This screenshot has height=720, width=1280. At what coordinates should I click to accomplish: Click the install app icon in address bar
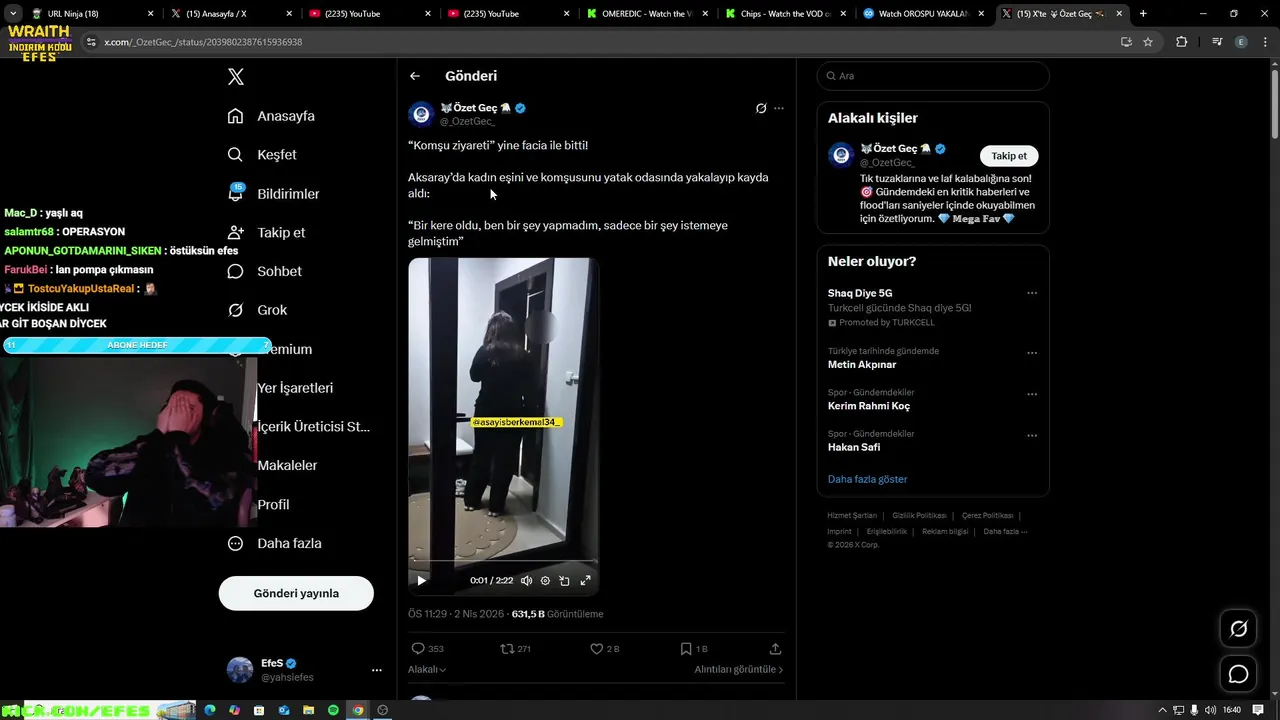tap(1126, 42)
